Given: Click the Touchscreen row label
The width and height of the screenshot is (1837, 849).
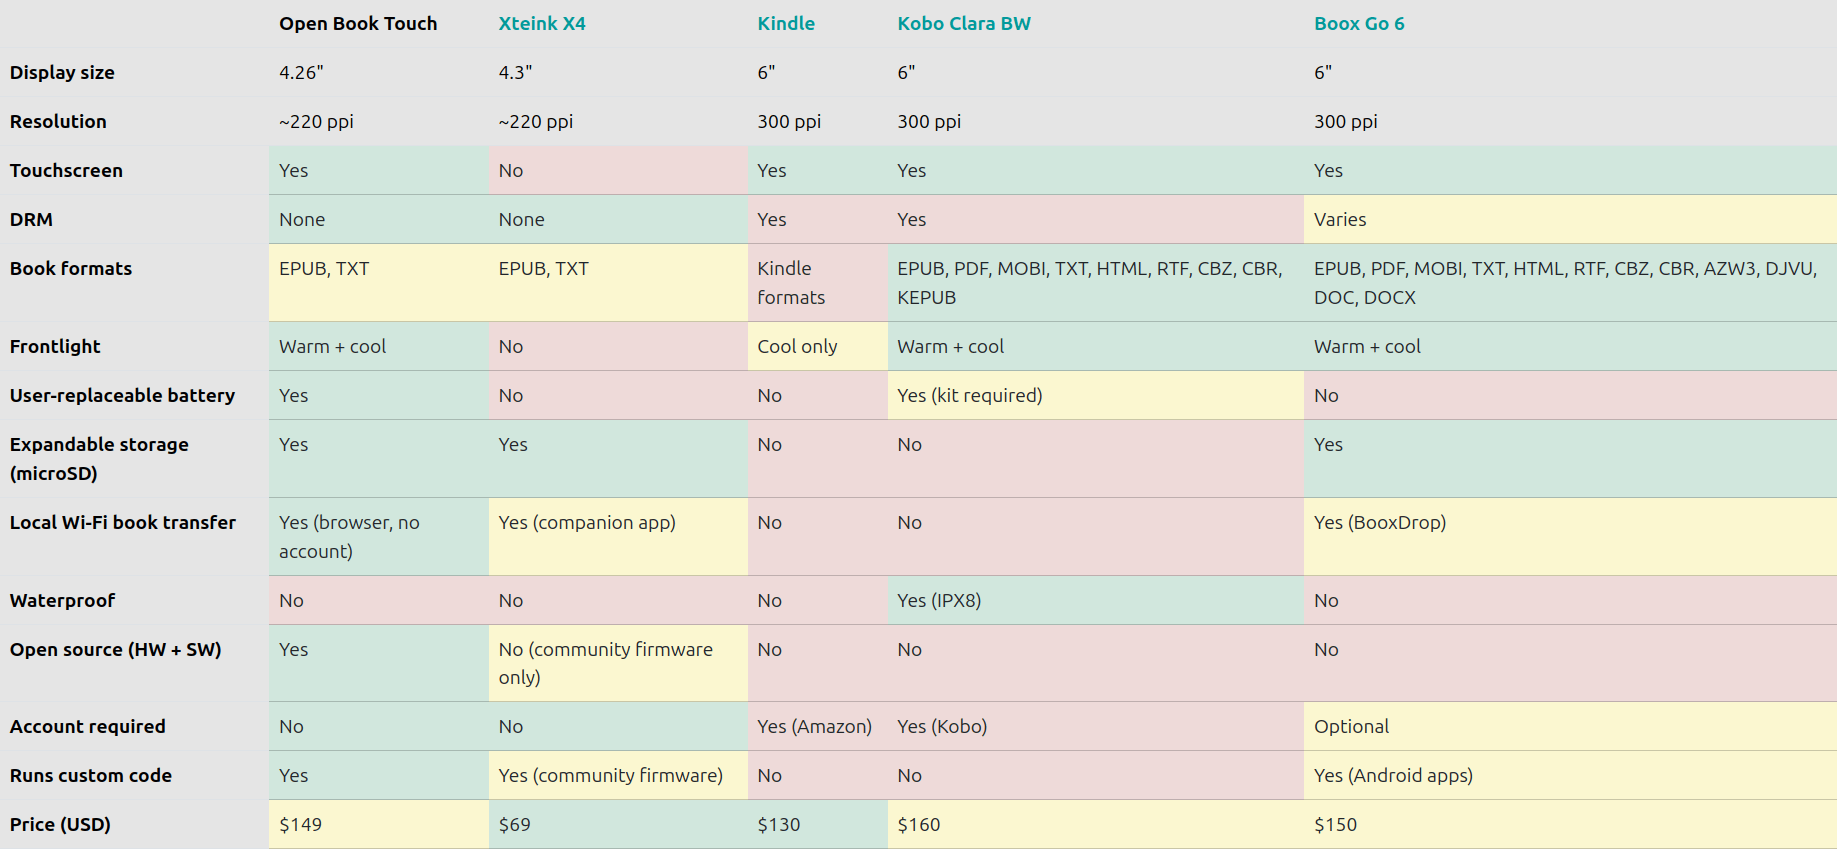Looking at the screenshot, I should pyautogui.click(x=66, y=170).
